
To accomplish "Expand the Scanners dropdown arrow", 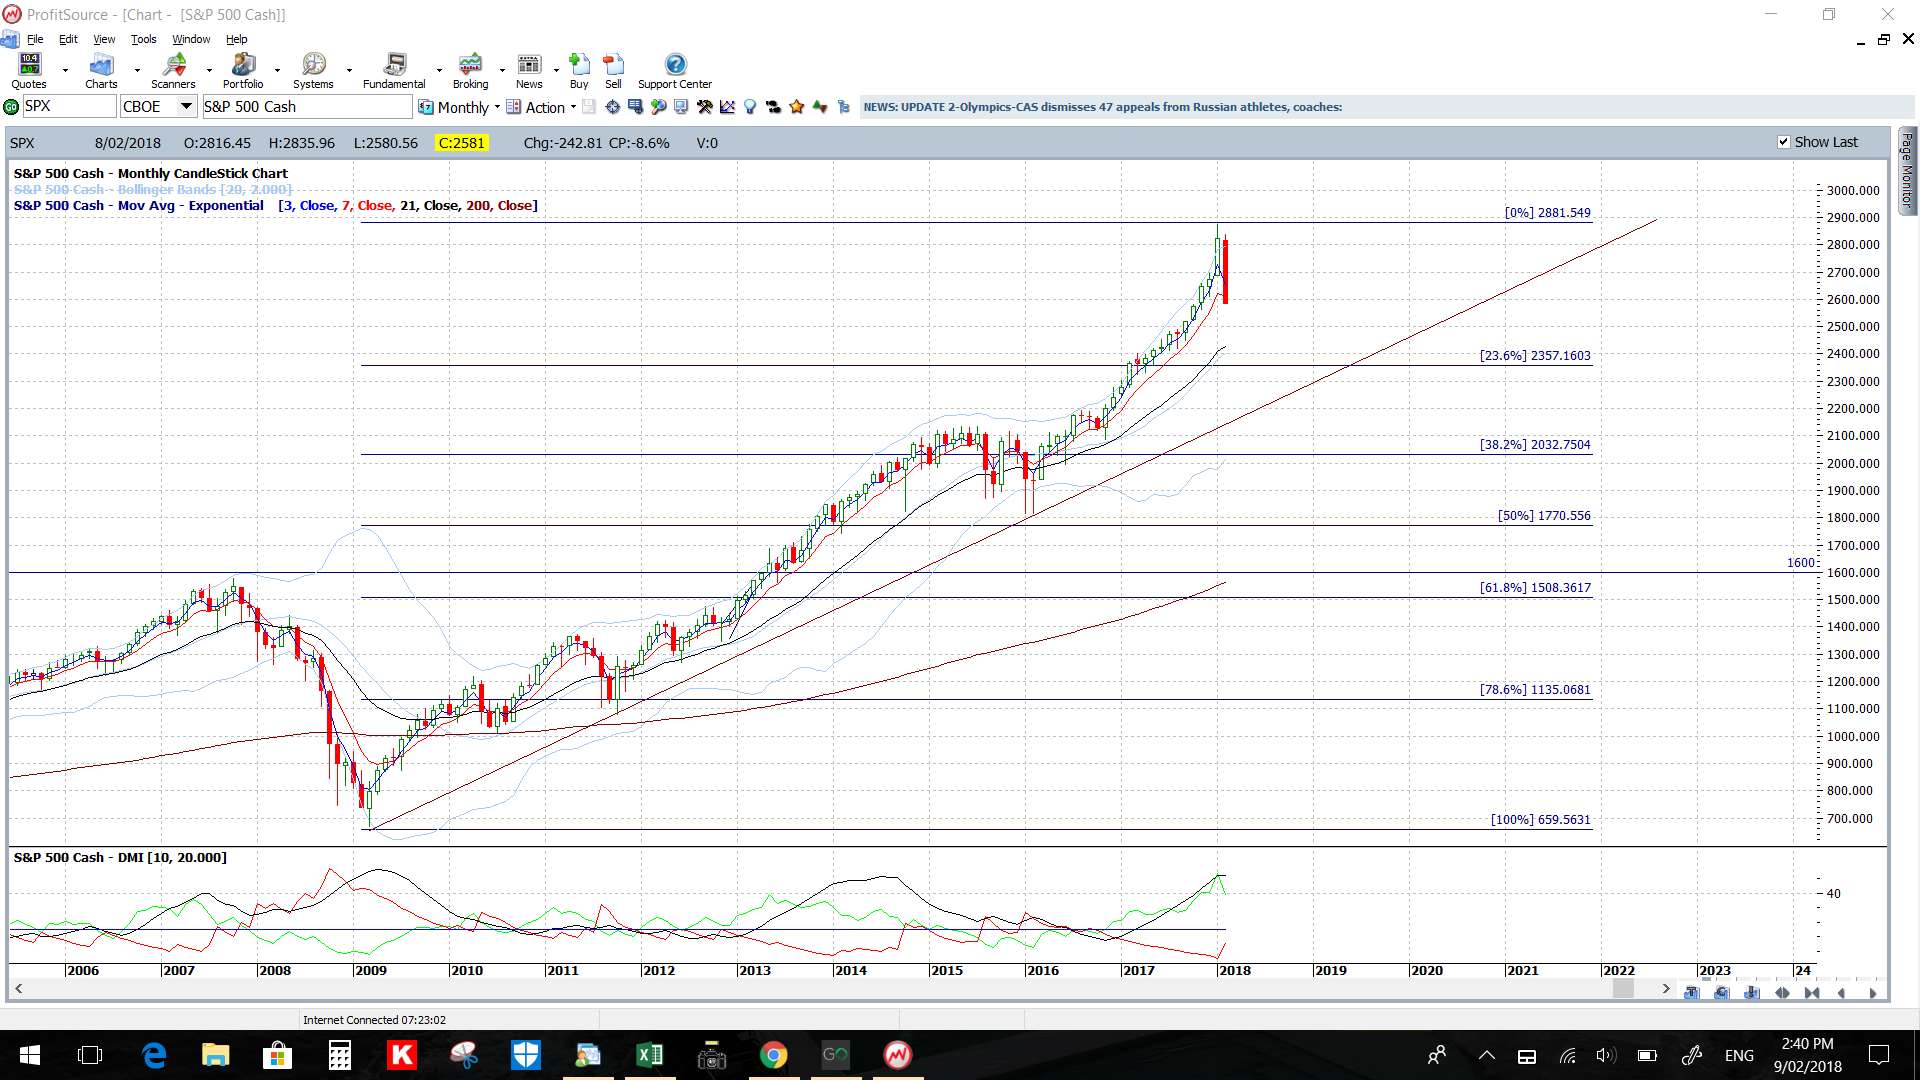I will coord(209,70).
